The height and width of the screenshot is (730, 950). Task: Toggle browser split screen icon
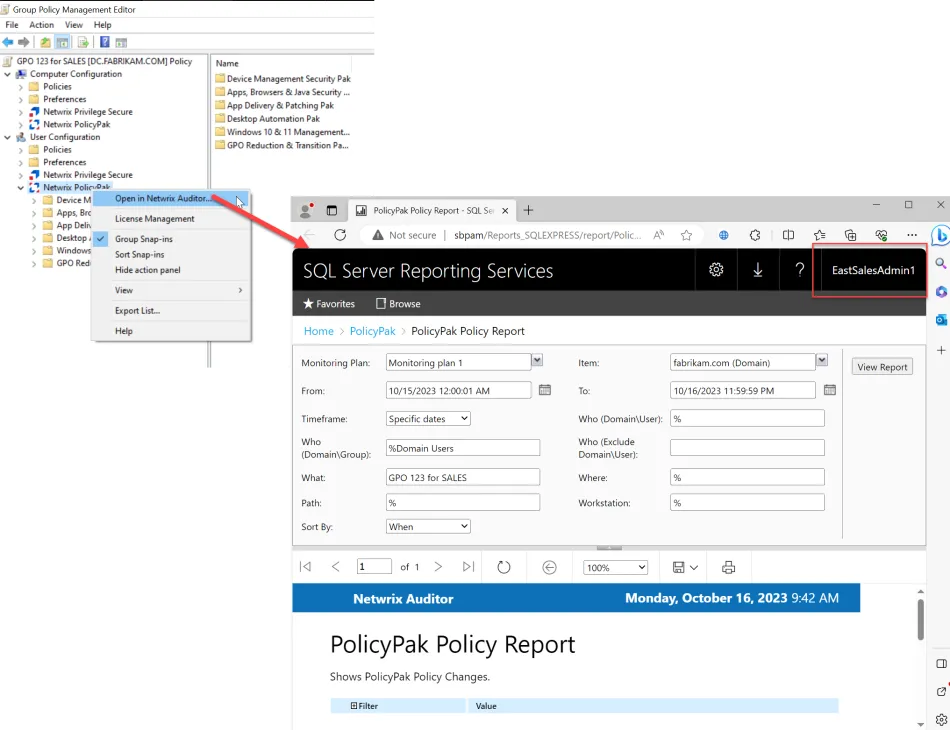point(788,235)
